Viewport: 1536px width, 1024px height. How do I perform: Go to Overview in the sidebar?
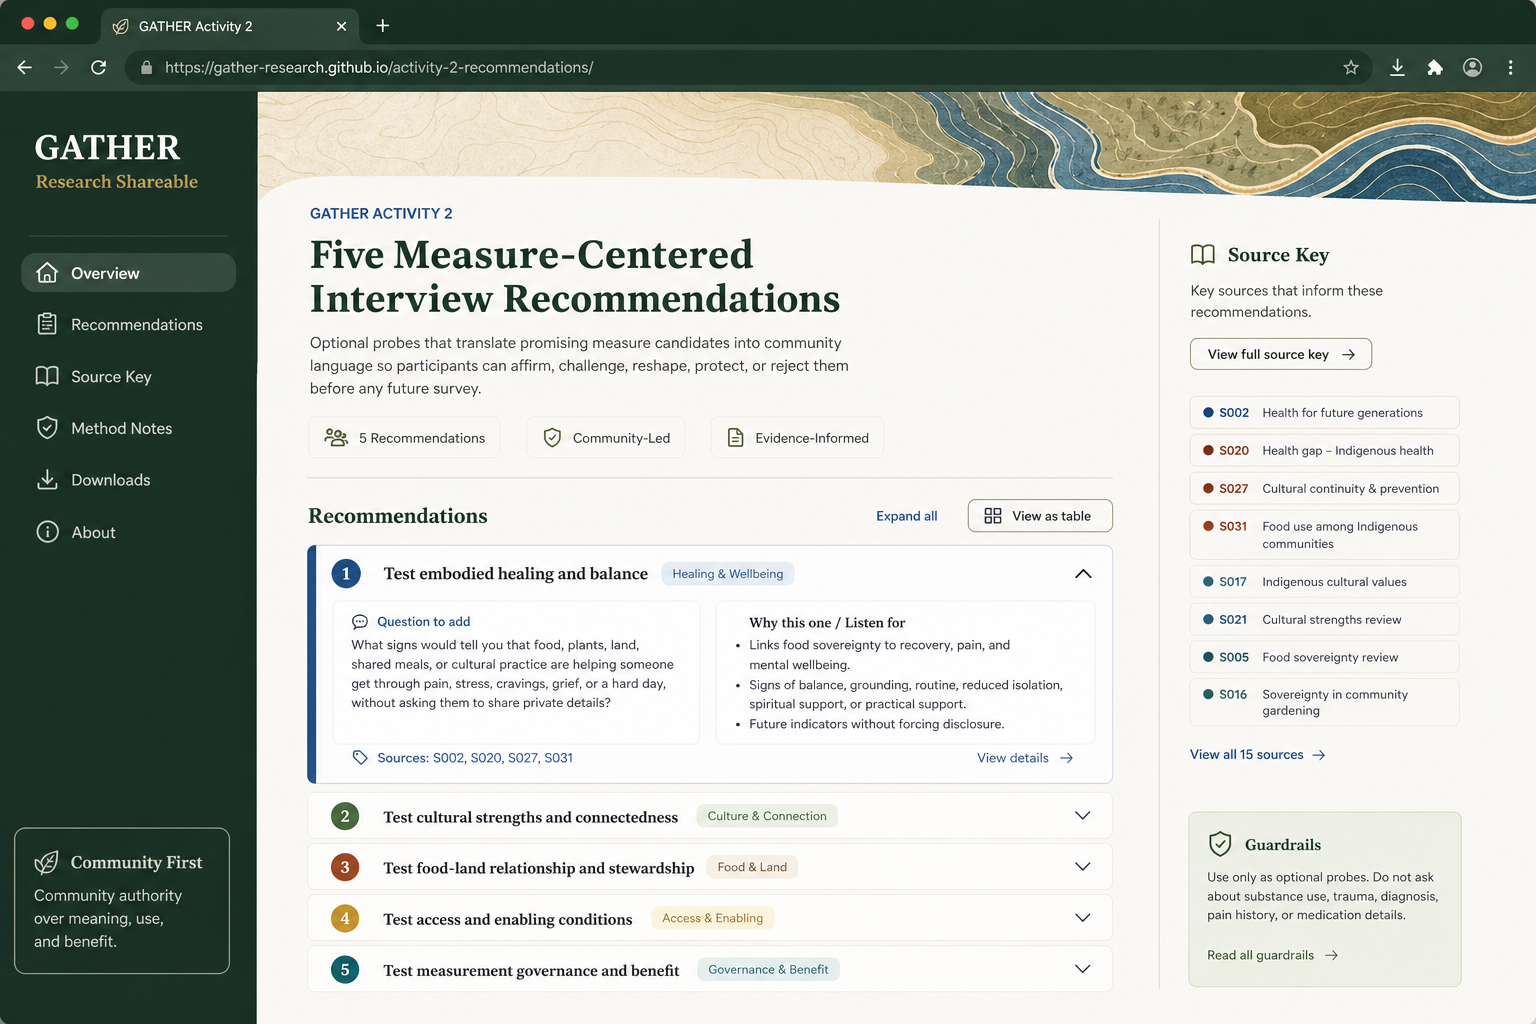point(128,273)
